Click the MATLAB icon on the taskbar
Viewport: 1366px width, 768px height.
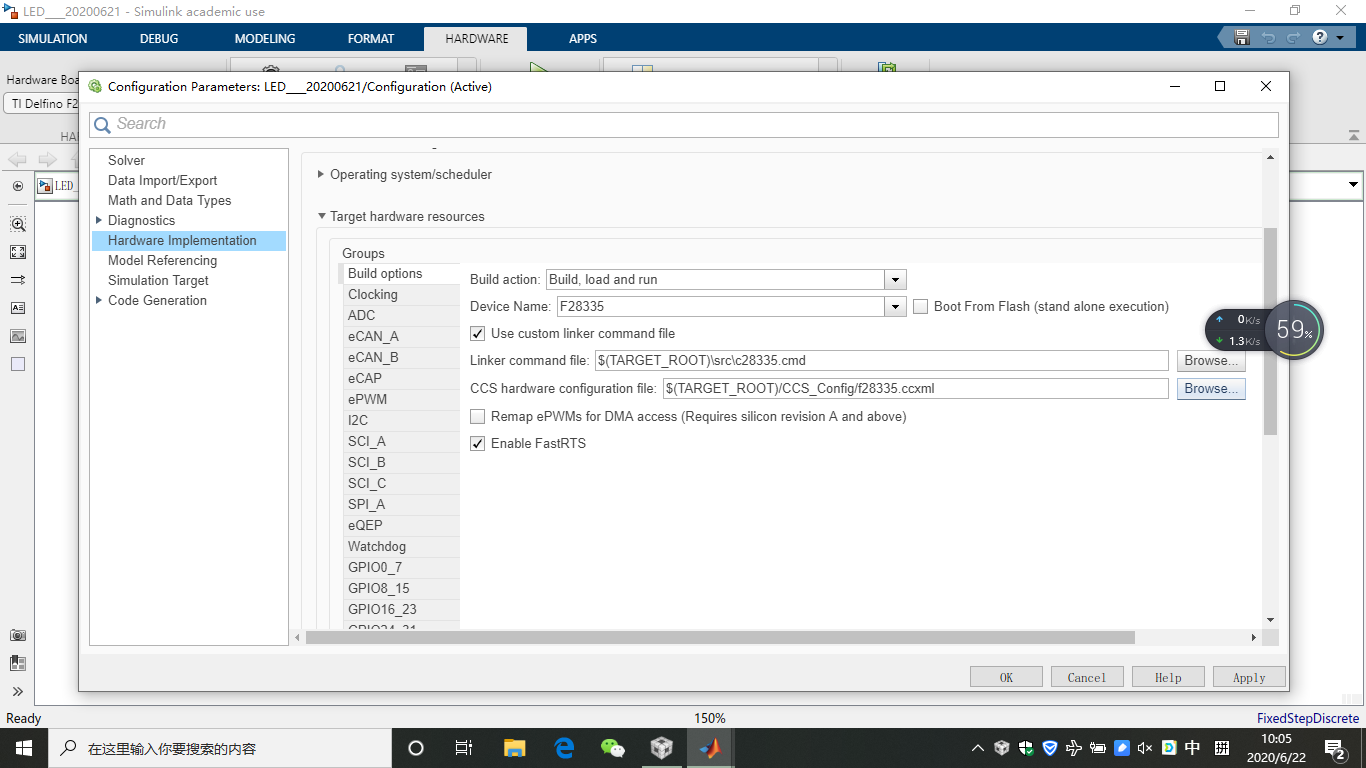click(710, 748)
